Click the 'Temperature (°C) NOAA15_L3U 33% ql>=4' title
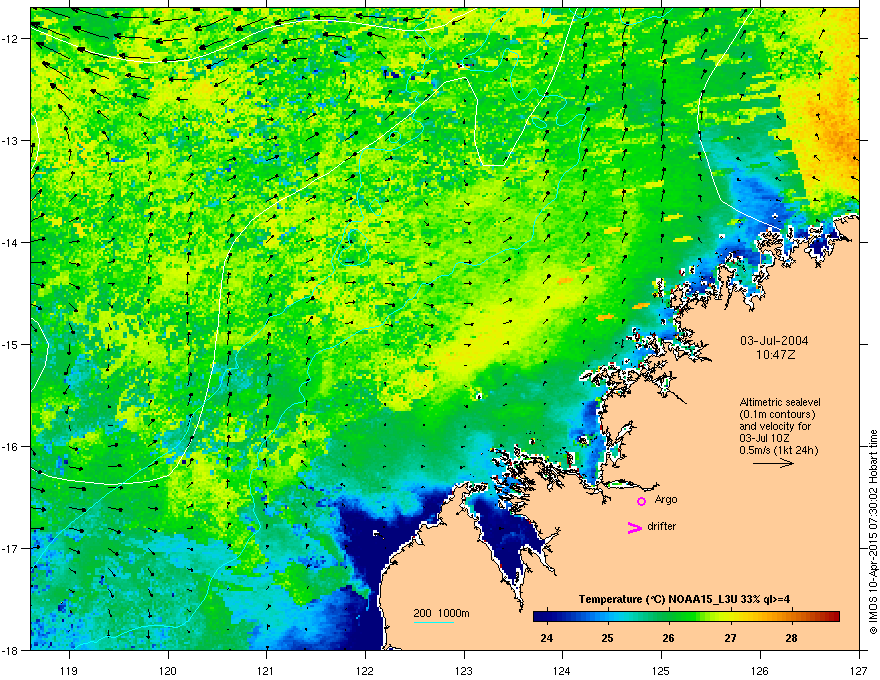Viewport: 880px width, 680px height. (684, 599)
